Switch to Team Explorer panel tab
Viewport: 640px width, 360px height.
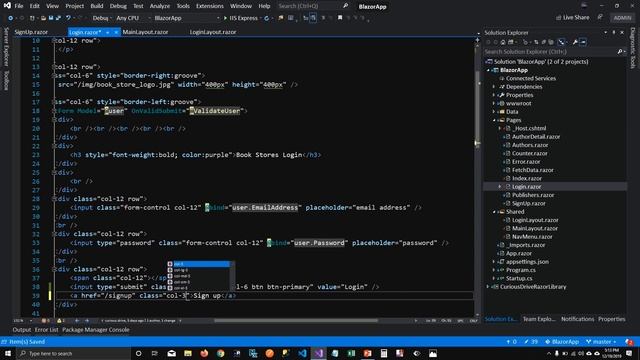pyautogui.click(x=539, y=319)
